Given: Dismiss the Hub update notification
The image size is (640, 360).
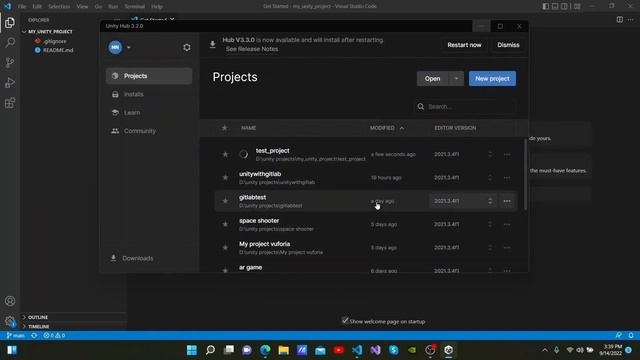Looking at the screenshot, I should 508,45.
